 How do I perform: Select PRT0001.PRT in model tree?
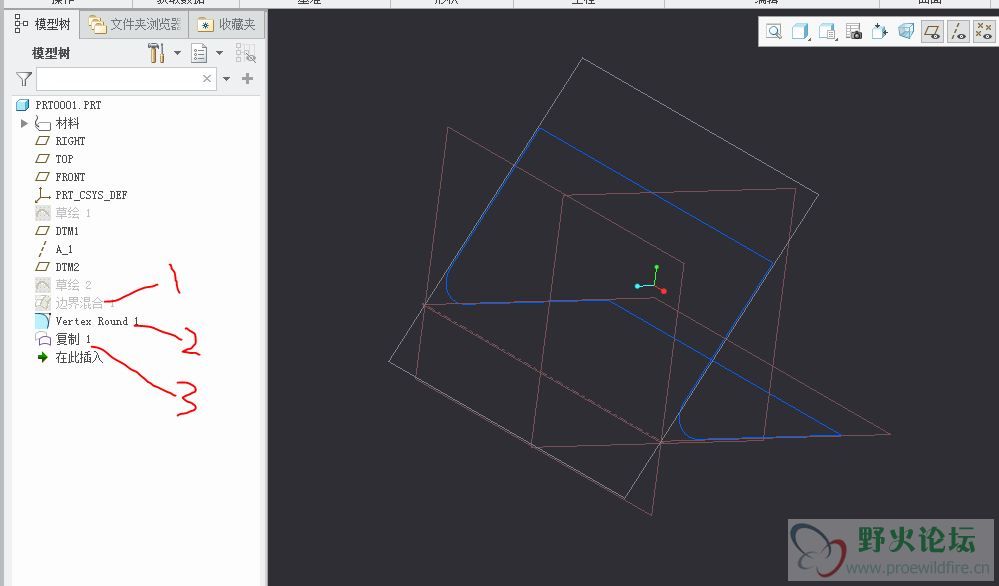(68, 104)
